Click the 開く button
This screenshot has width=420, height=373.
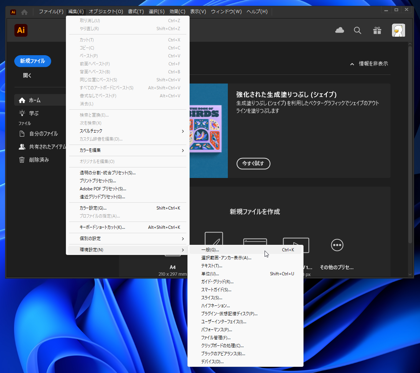coord(27,76)
